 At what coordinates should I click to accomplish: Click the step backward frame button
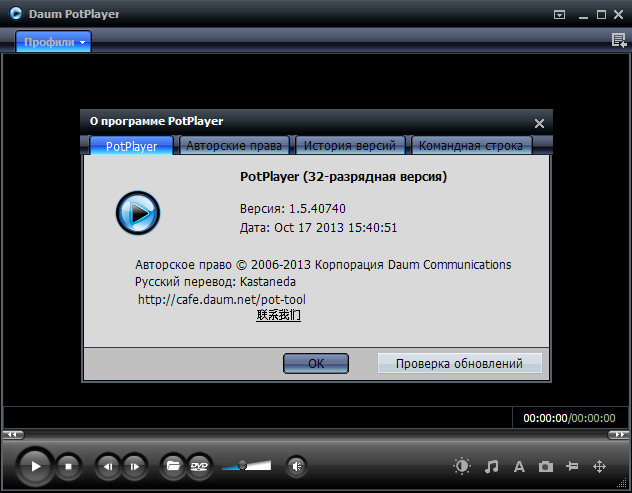pos(107,466)
